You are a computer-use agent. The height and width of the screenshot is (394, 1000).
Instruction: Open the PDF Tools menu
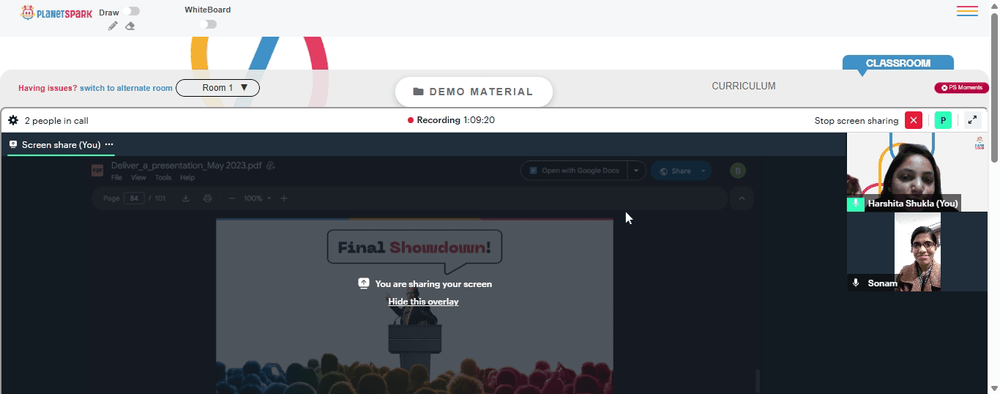click(163, 178)
